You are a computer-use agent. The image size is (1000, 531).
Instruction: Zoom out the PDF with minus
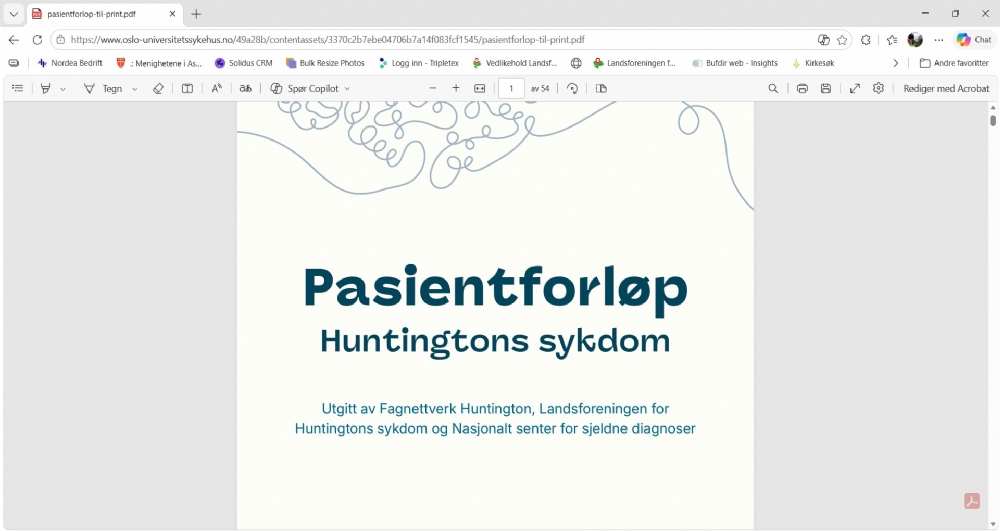click(x=433, y=89)
